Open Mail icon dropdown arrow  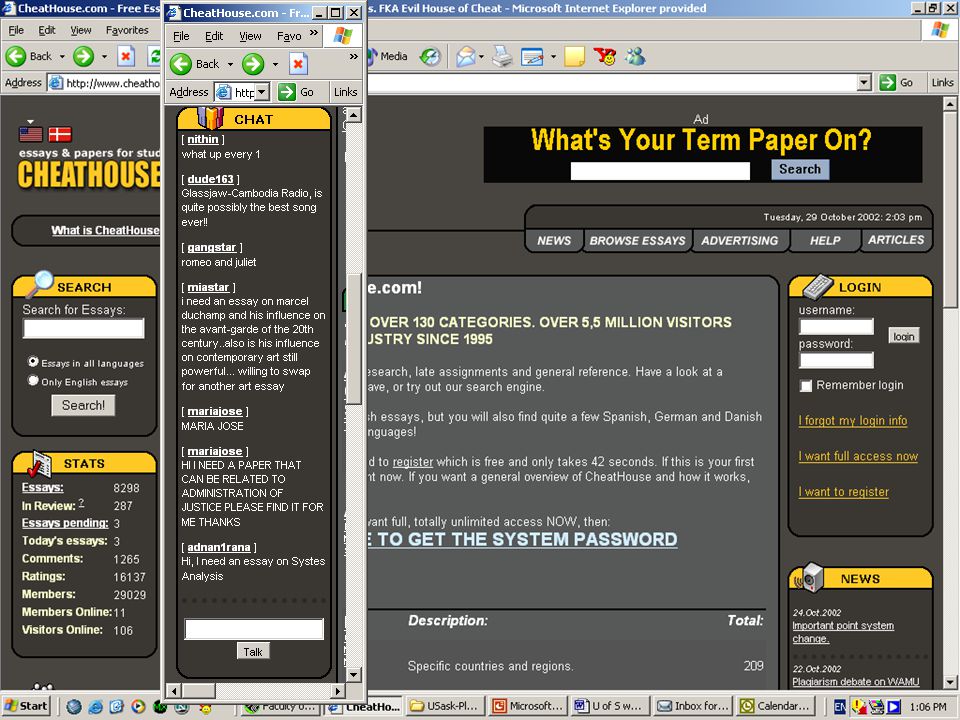[481, 57]
